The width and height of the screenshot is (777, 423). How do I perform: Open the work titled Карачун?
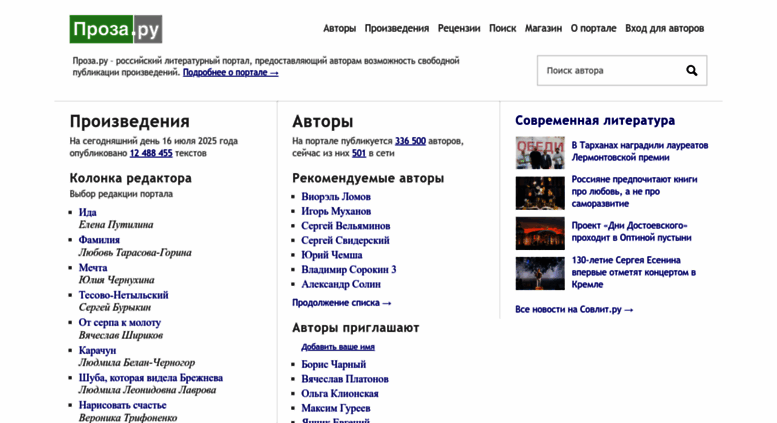coord(97,350)
